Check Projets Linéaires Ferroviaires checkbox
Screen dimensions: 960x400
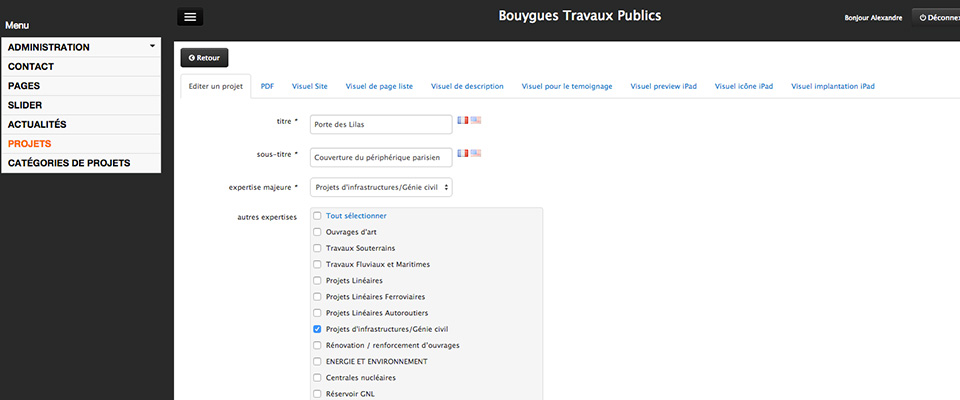317,296
